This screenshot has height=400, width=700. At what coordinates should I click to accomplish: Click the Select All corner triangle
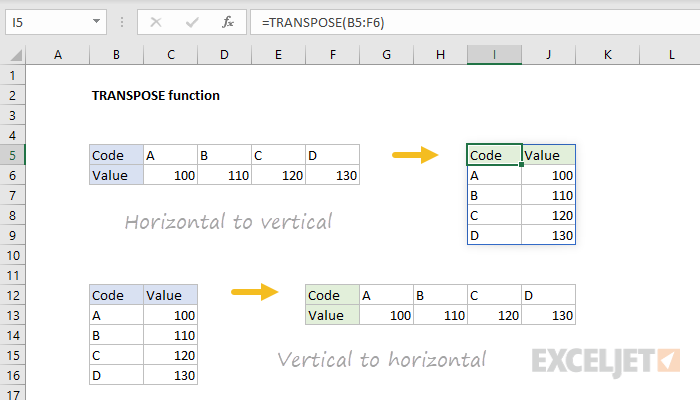16,55
